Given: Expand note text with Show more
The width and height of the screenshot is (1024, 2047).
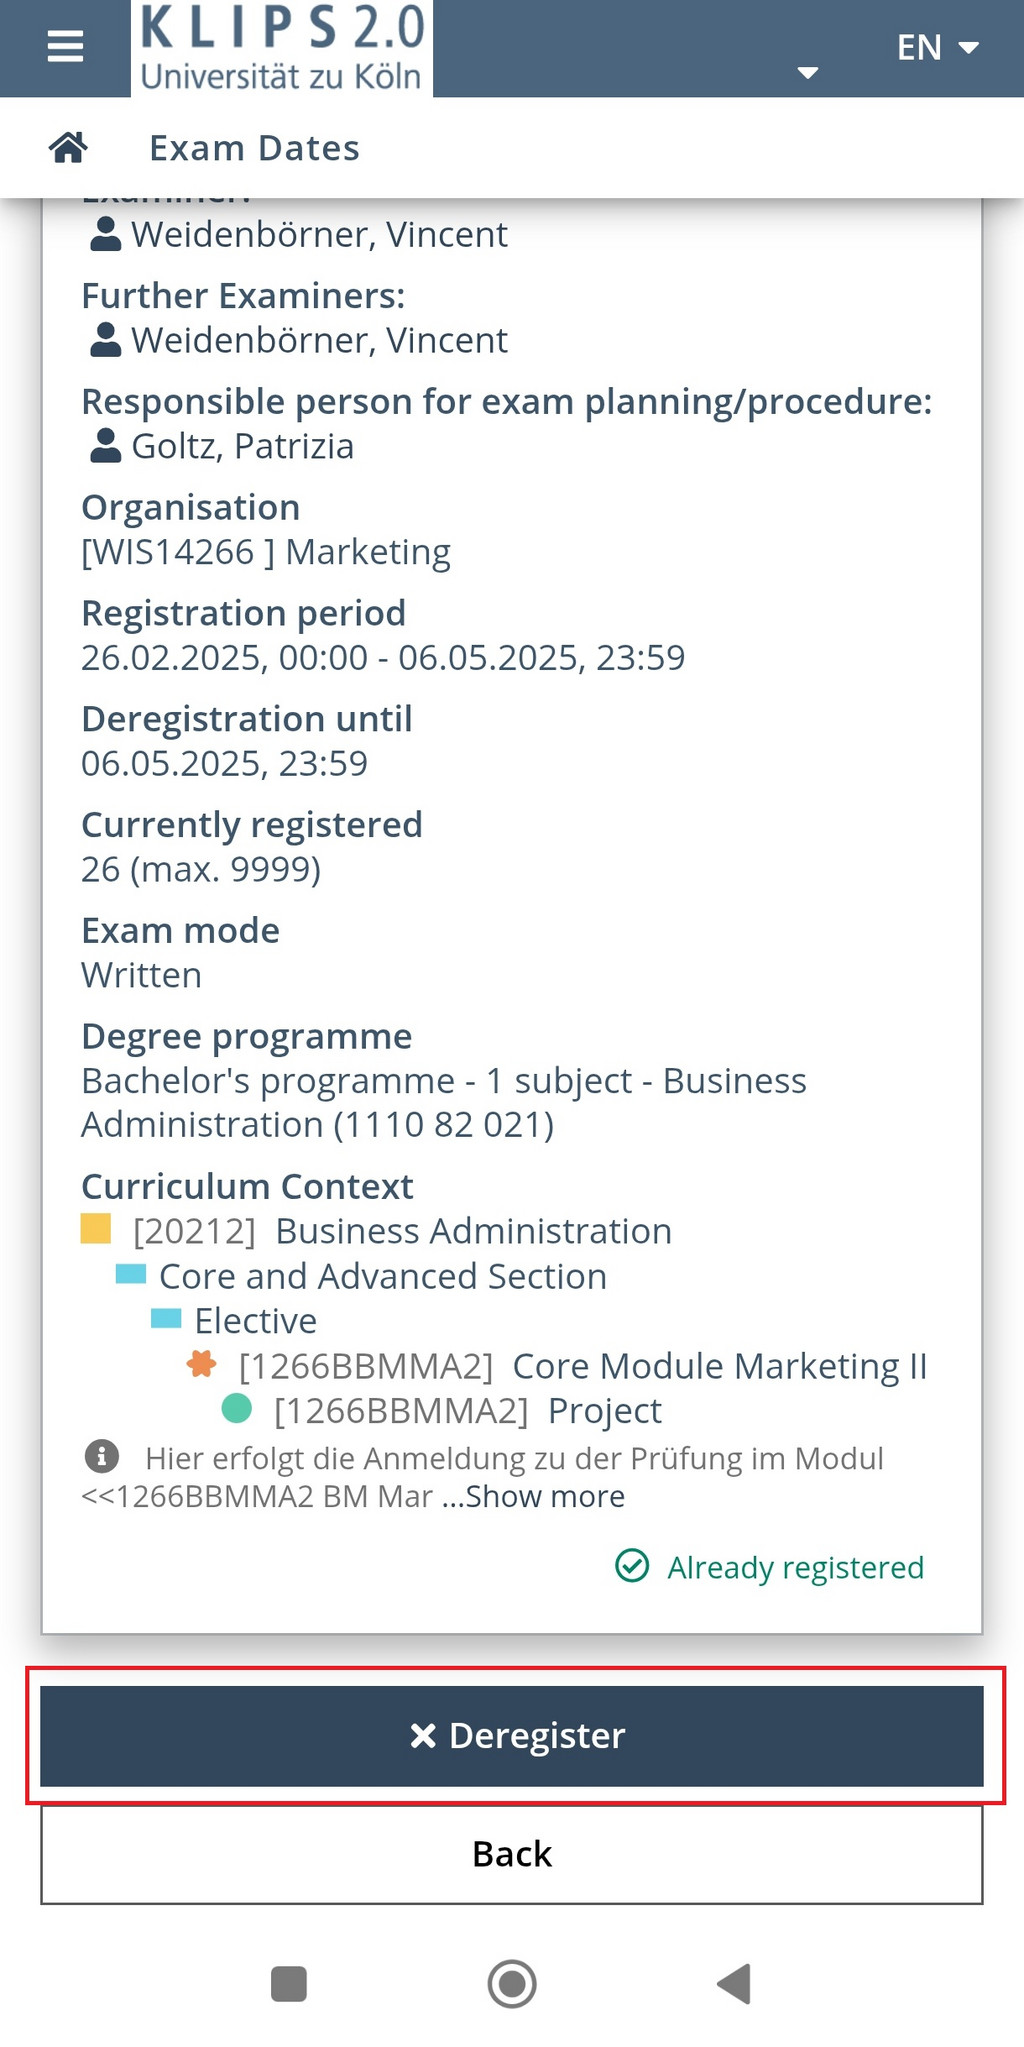Looking at the screenshot, I should 545,1496.
